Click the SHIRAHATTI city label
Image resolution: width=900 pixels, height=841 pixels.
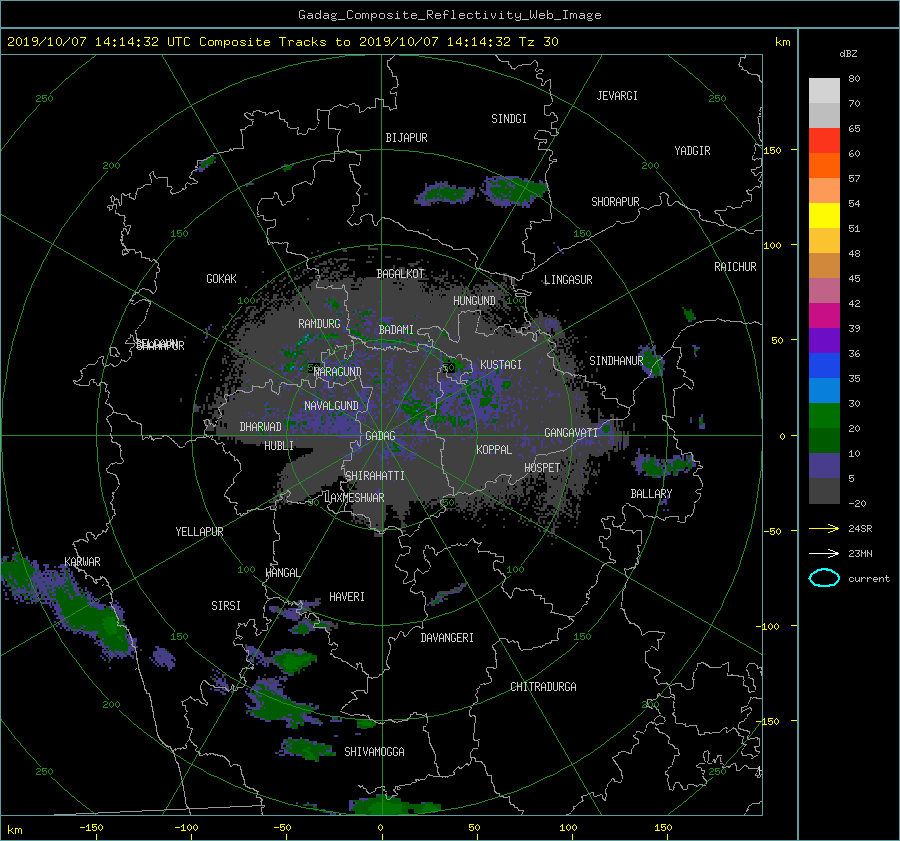point(375,476)
